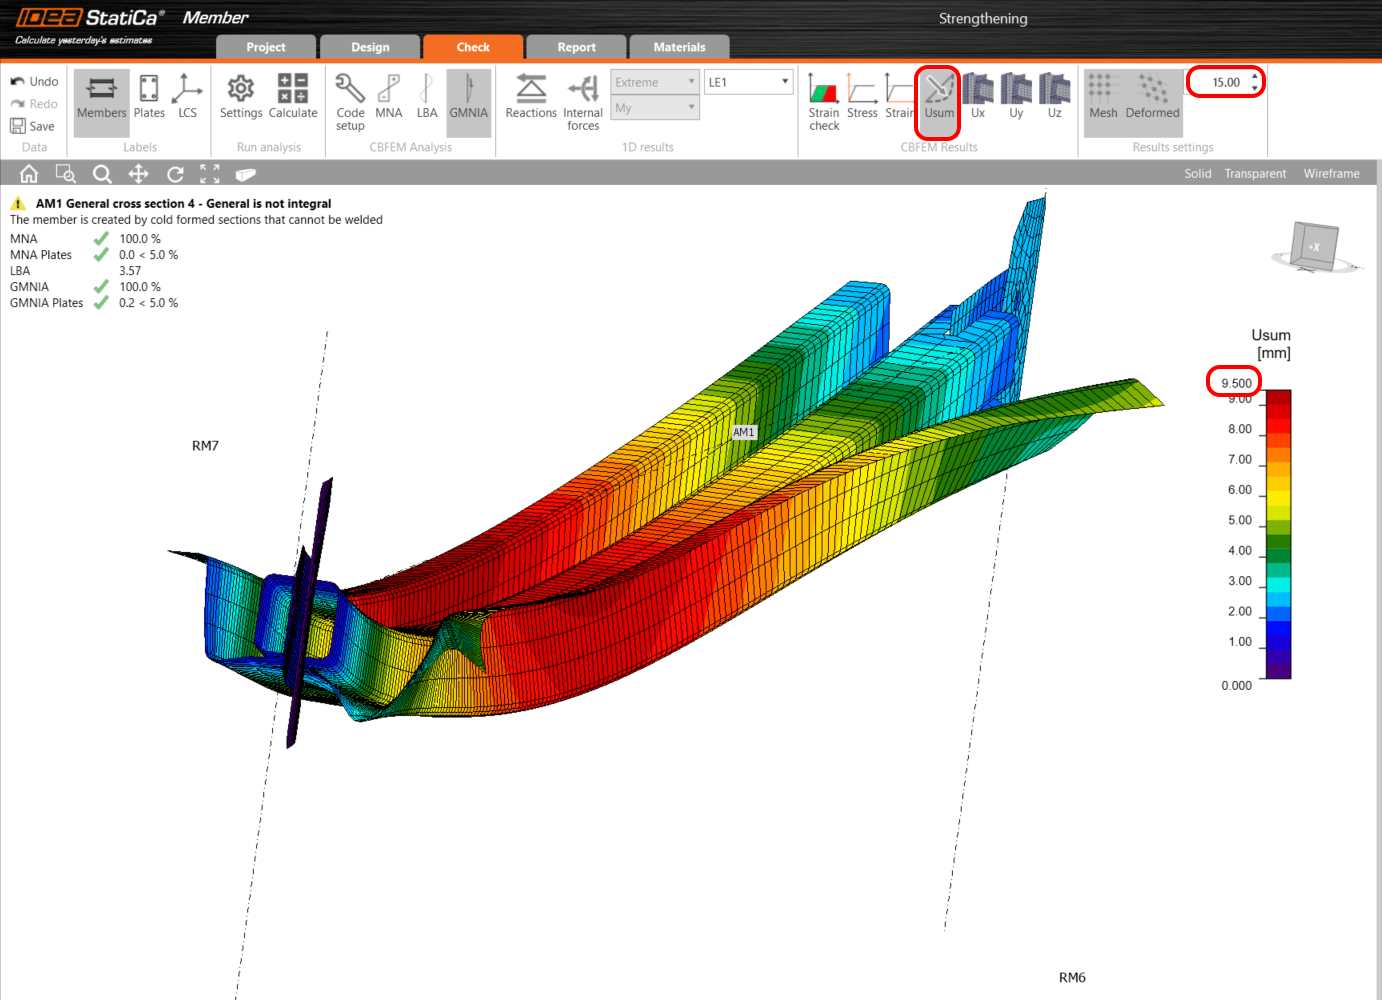Screen dimensions: 1382x1000
Task: Click the deformation scale 15.00 field
Action: click(1222, 82)
